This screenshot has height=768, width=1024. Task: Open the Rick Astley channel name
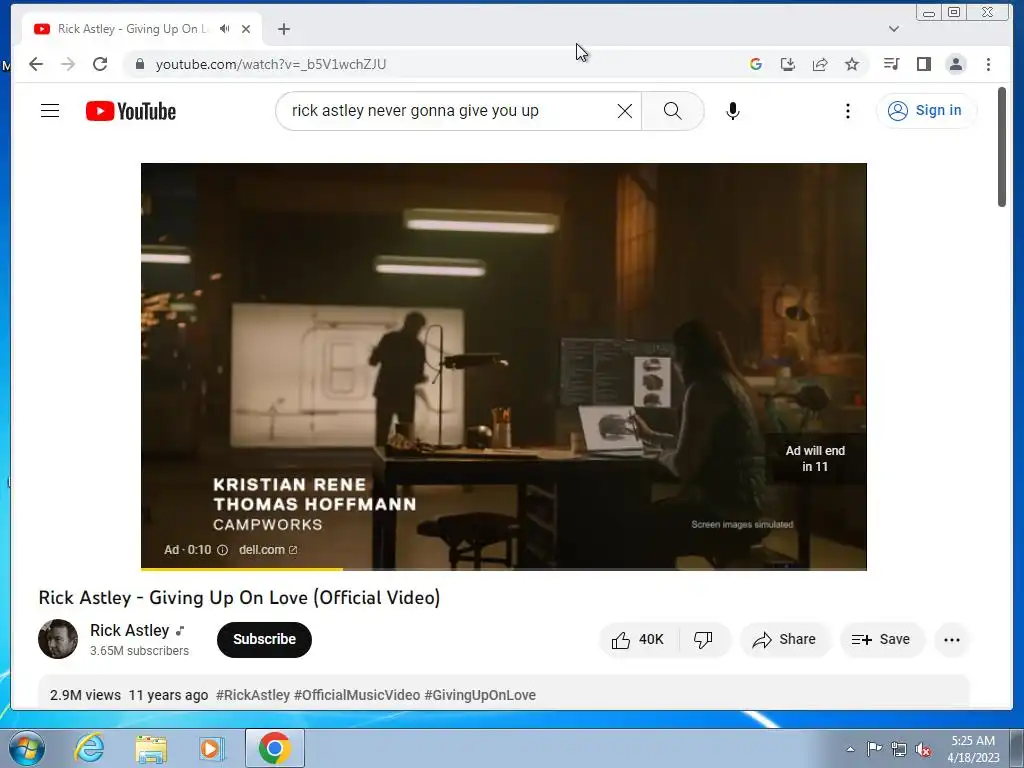(x=130, y=630)
